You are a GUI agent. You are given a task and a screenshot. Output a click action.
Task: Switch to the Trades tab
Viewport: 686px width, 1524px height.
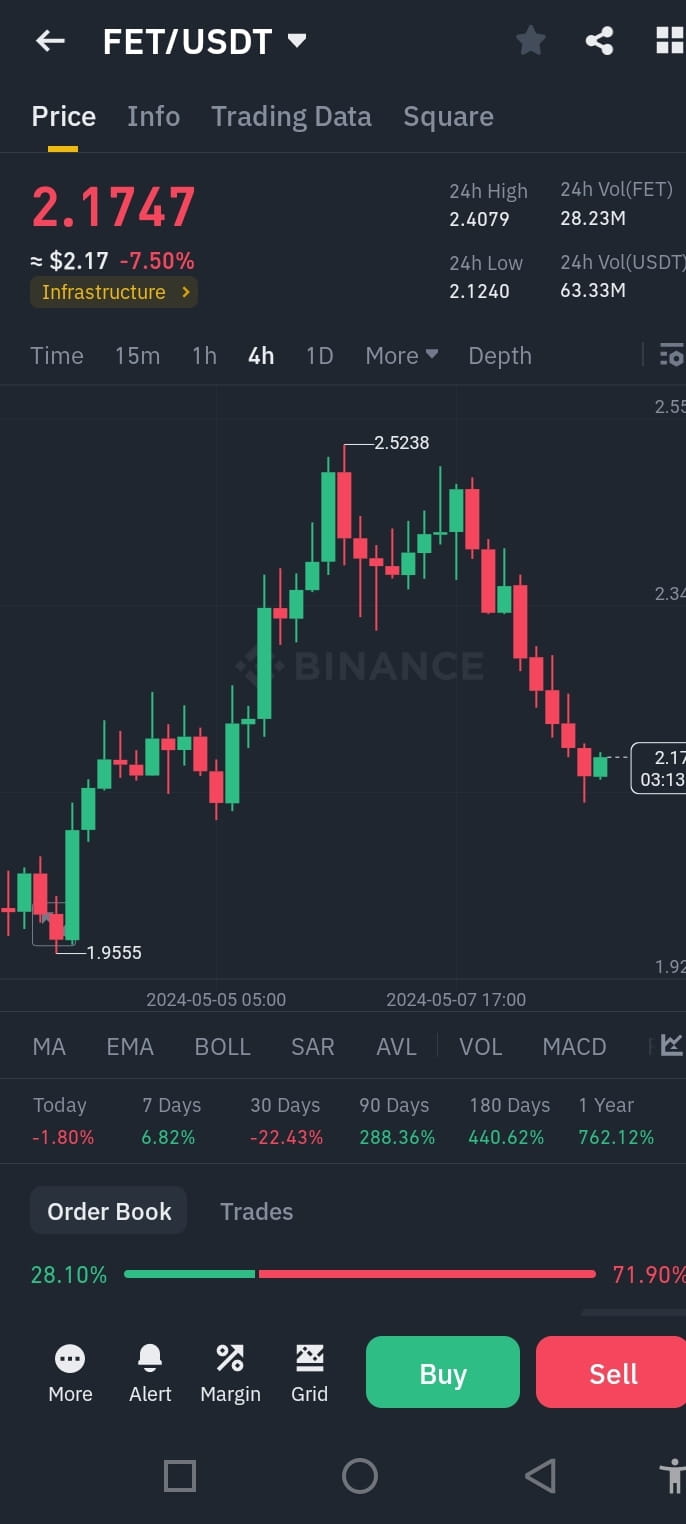[x=256, y=1211]
